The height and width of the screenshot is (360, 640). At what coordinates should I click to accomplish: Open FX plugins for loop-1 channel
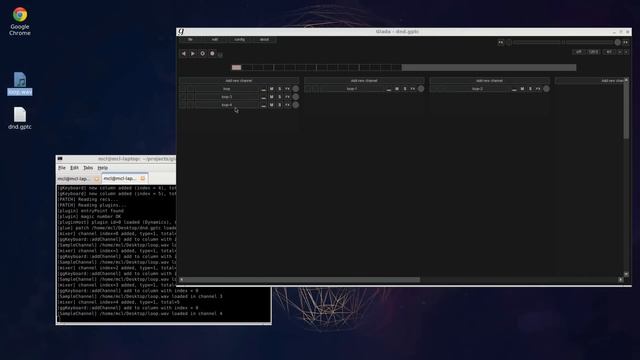413,89
